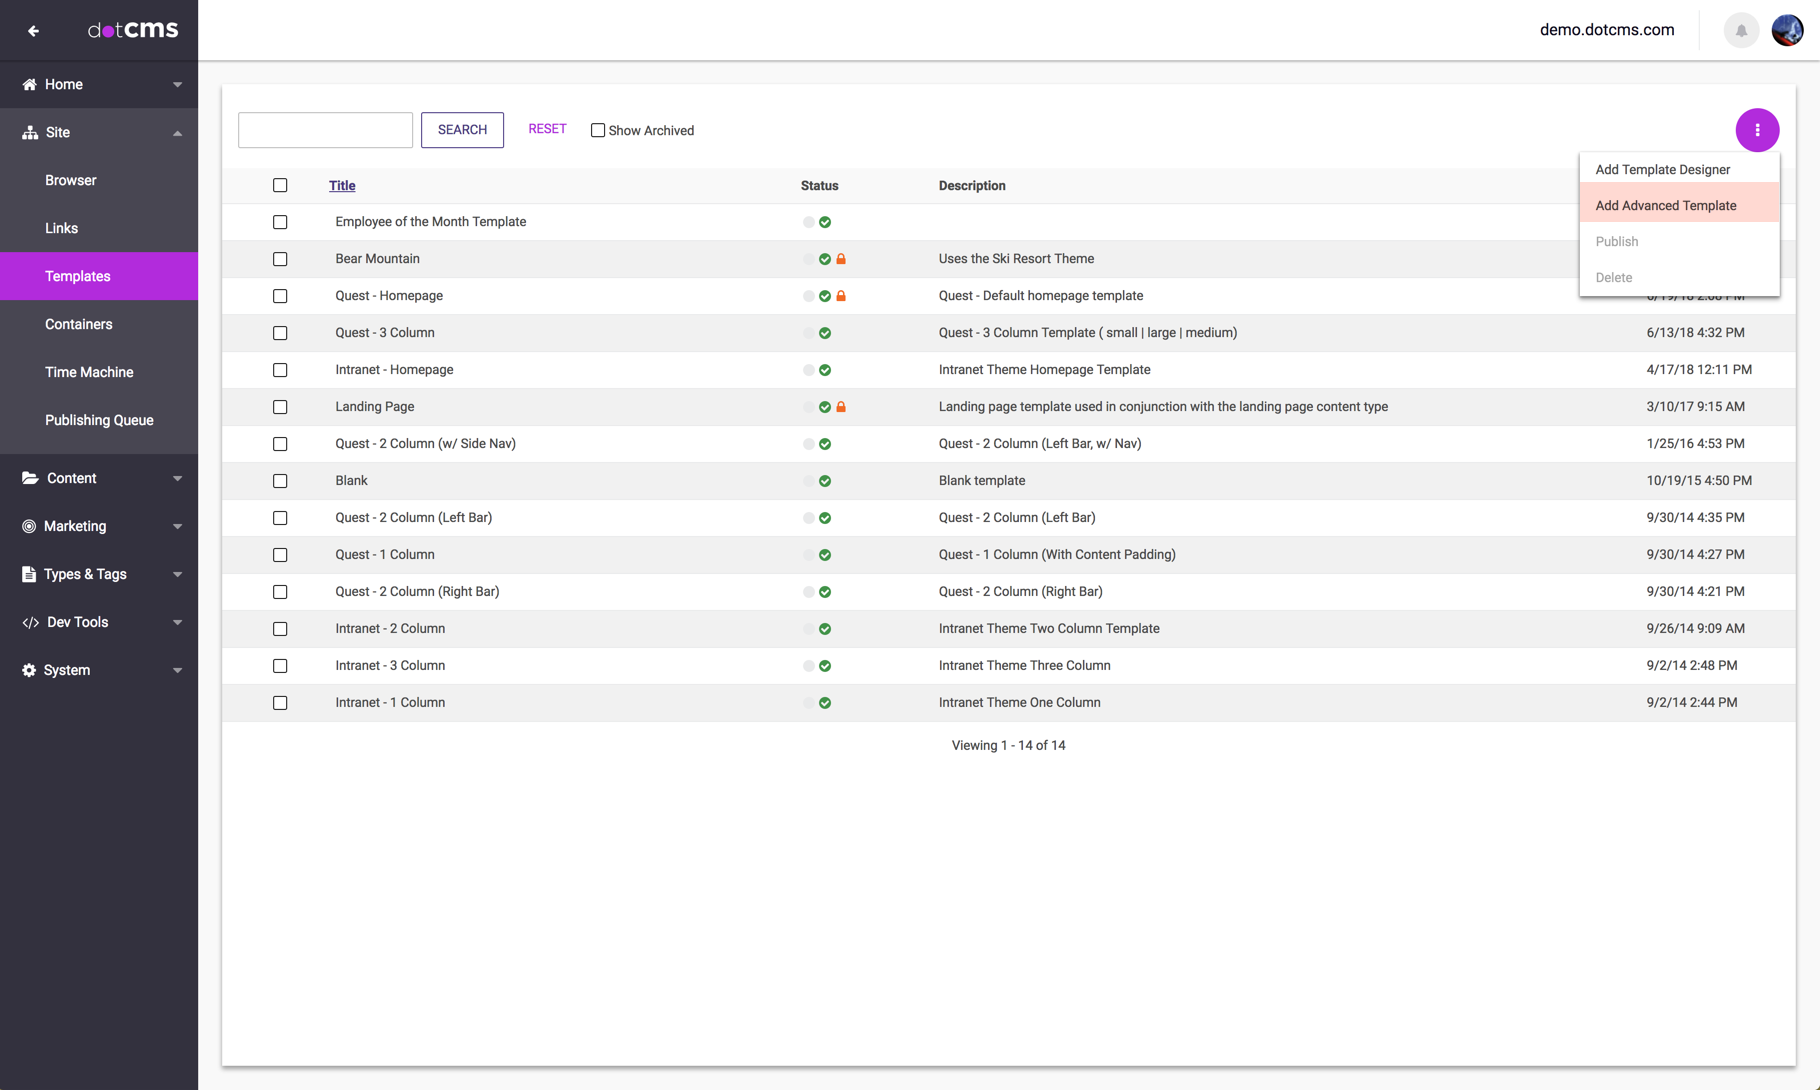The width and height of the screenshot is (1820, 1090).
Task: Open the user avatar menu
Action: [x=1787, y=30]
